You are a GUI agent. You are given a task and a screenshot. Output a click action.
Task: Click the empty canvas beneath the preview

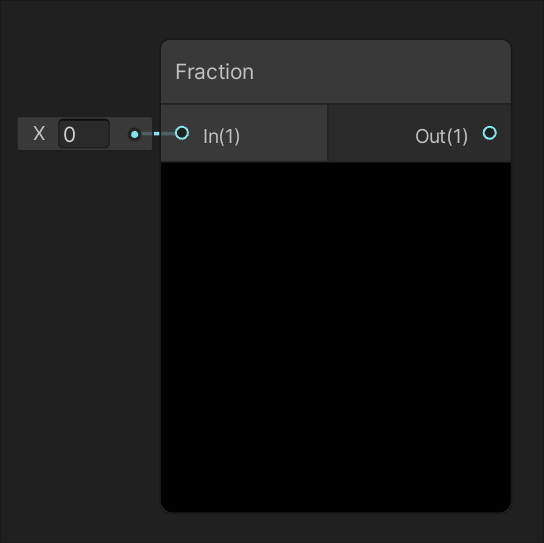pos(336,527)
